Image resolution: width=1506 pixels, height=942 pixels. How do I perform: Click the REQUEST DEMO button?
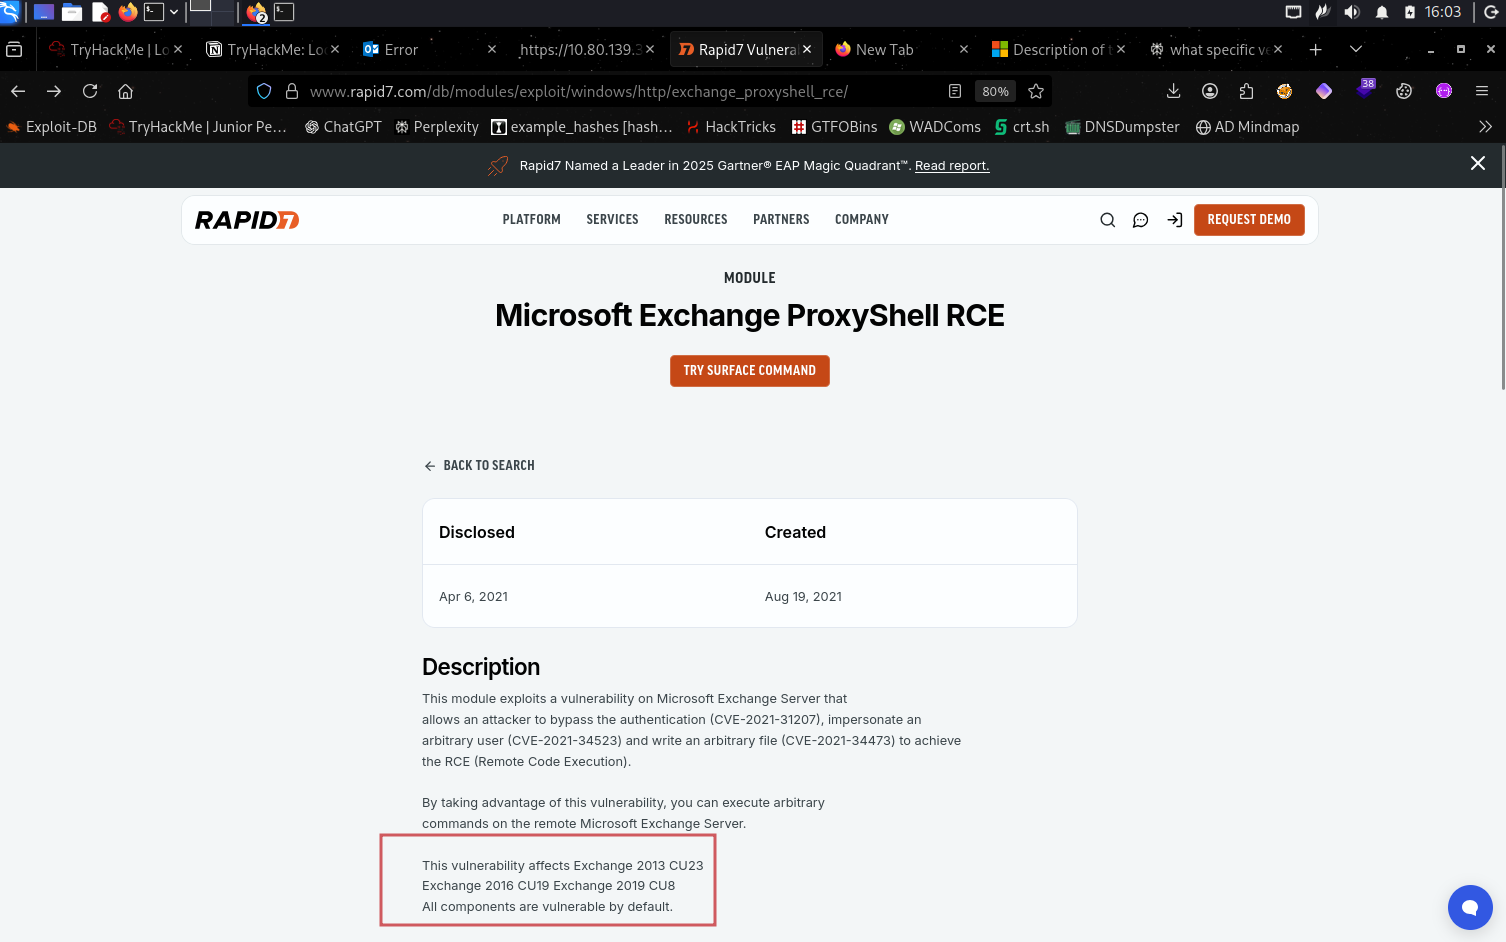(x=1248, y=220)
